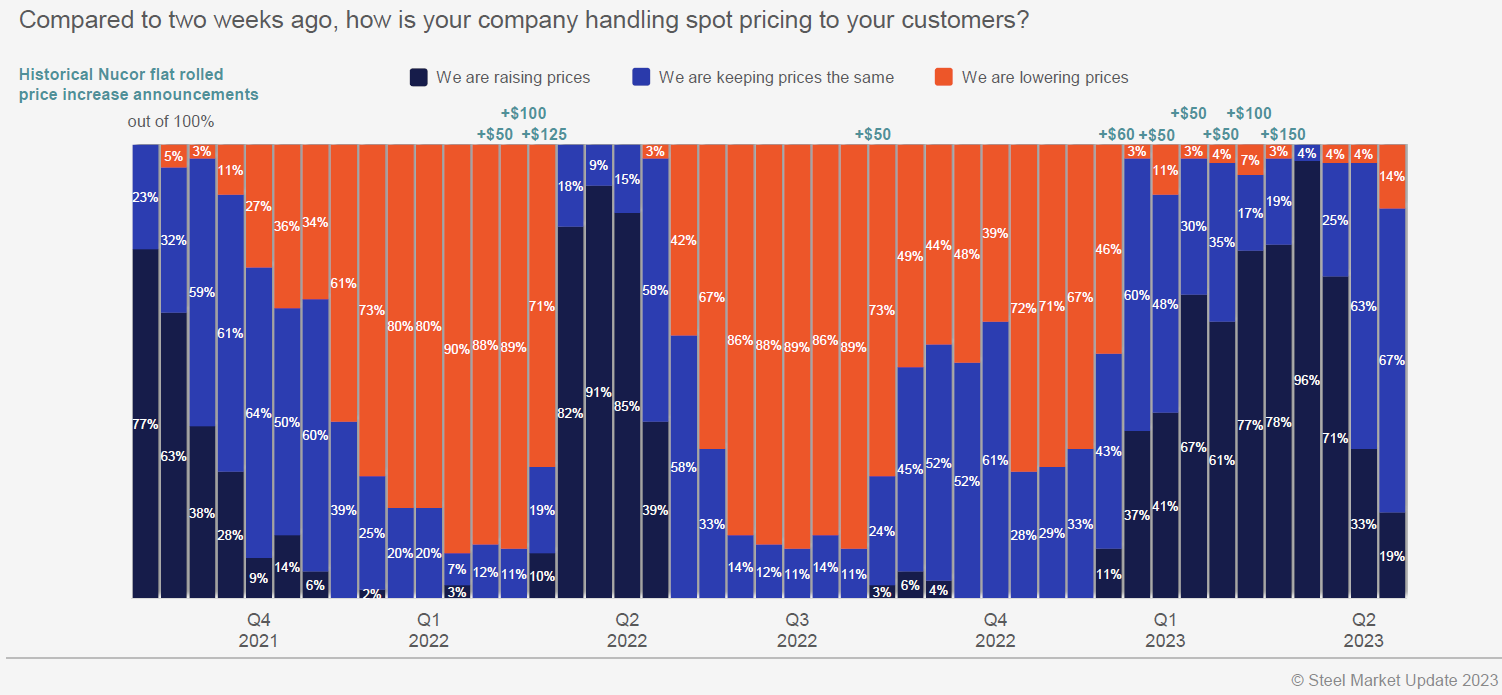Image resolution: width=1502 pixels, height=695 pixels.
Task: Toggle the 'We are keeping prices the same' label
Action: tap(776, 77)
